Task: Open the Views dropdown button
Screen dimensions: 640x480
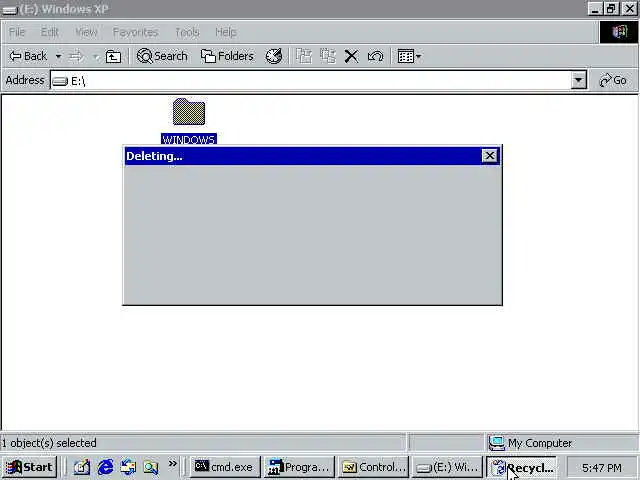Action: [x=409, y=56]
